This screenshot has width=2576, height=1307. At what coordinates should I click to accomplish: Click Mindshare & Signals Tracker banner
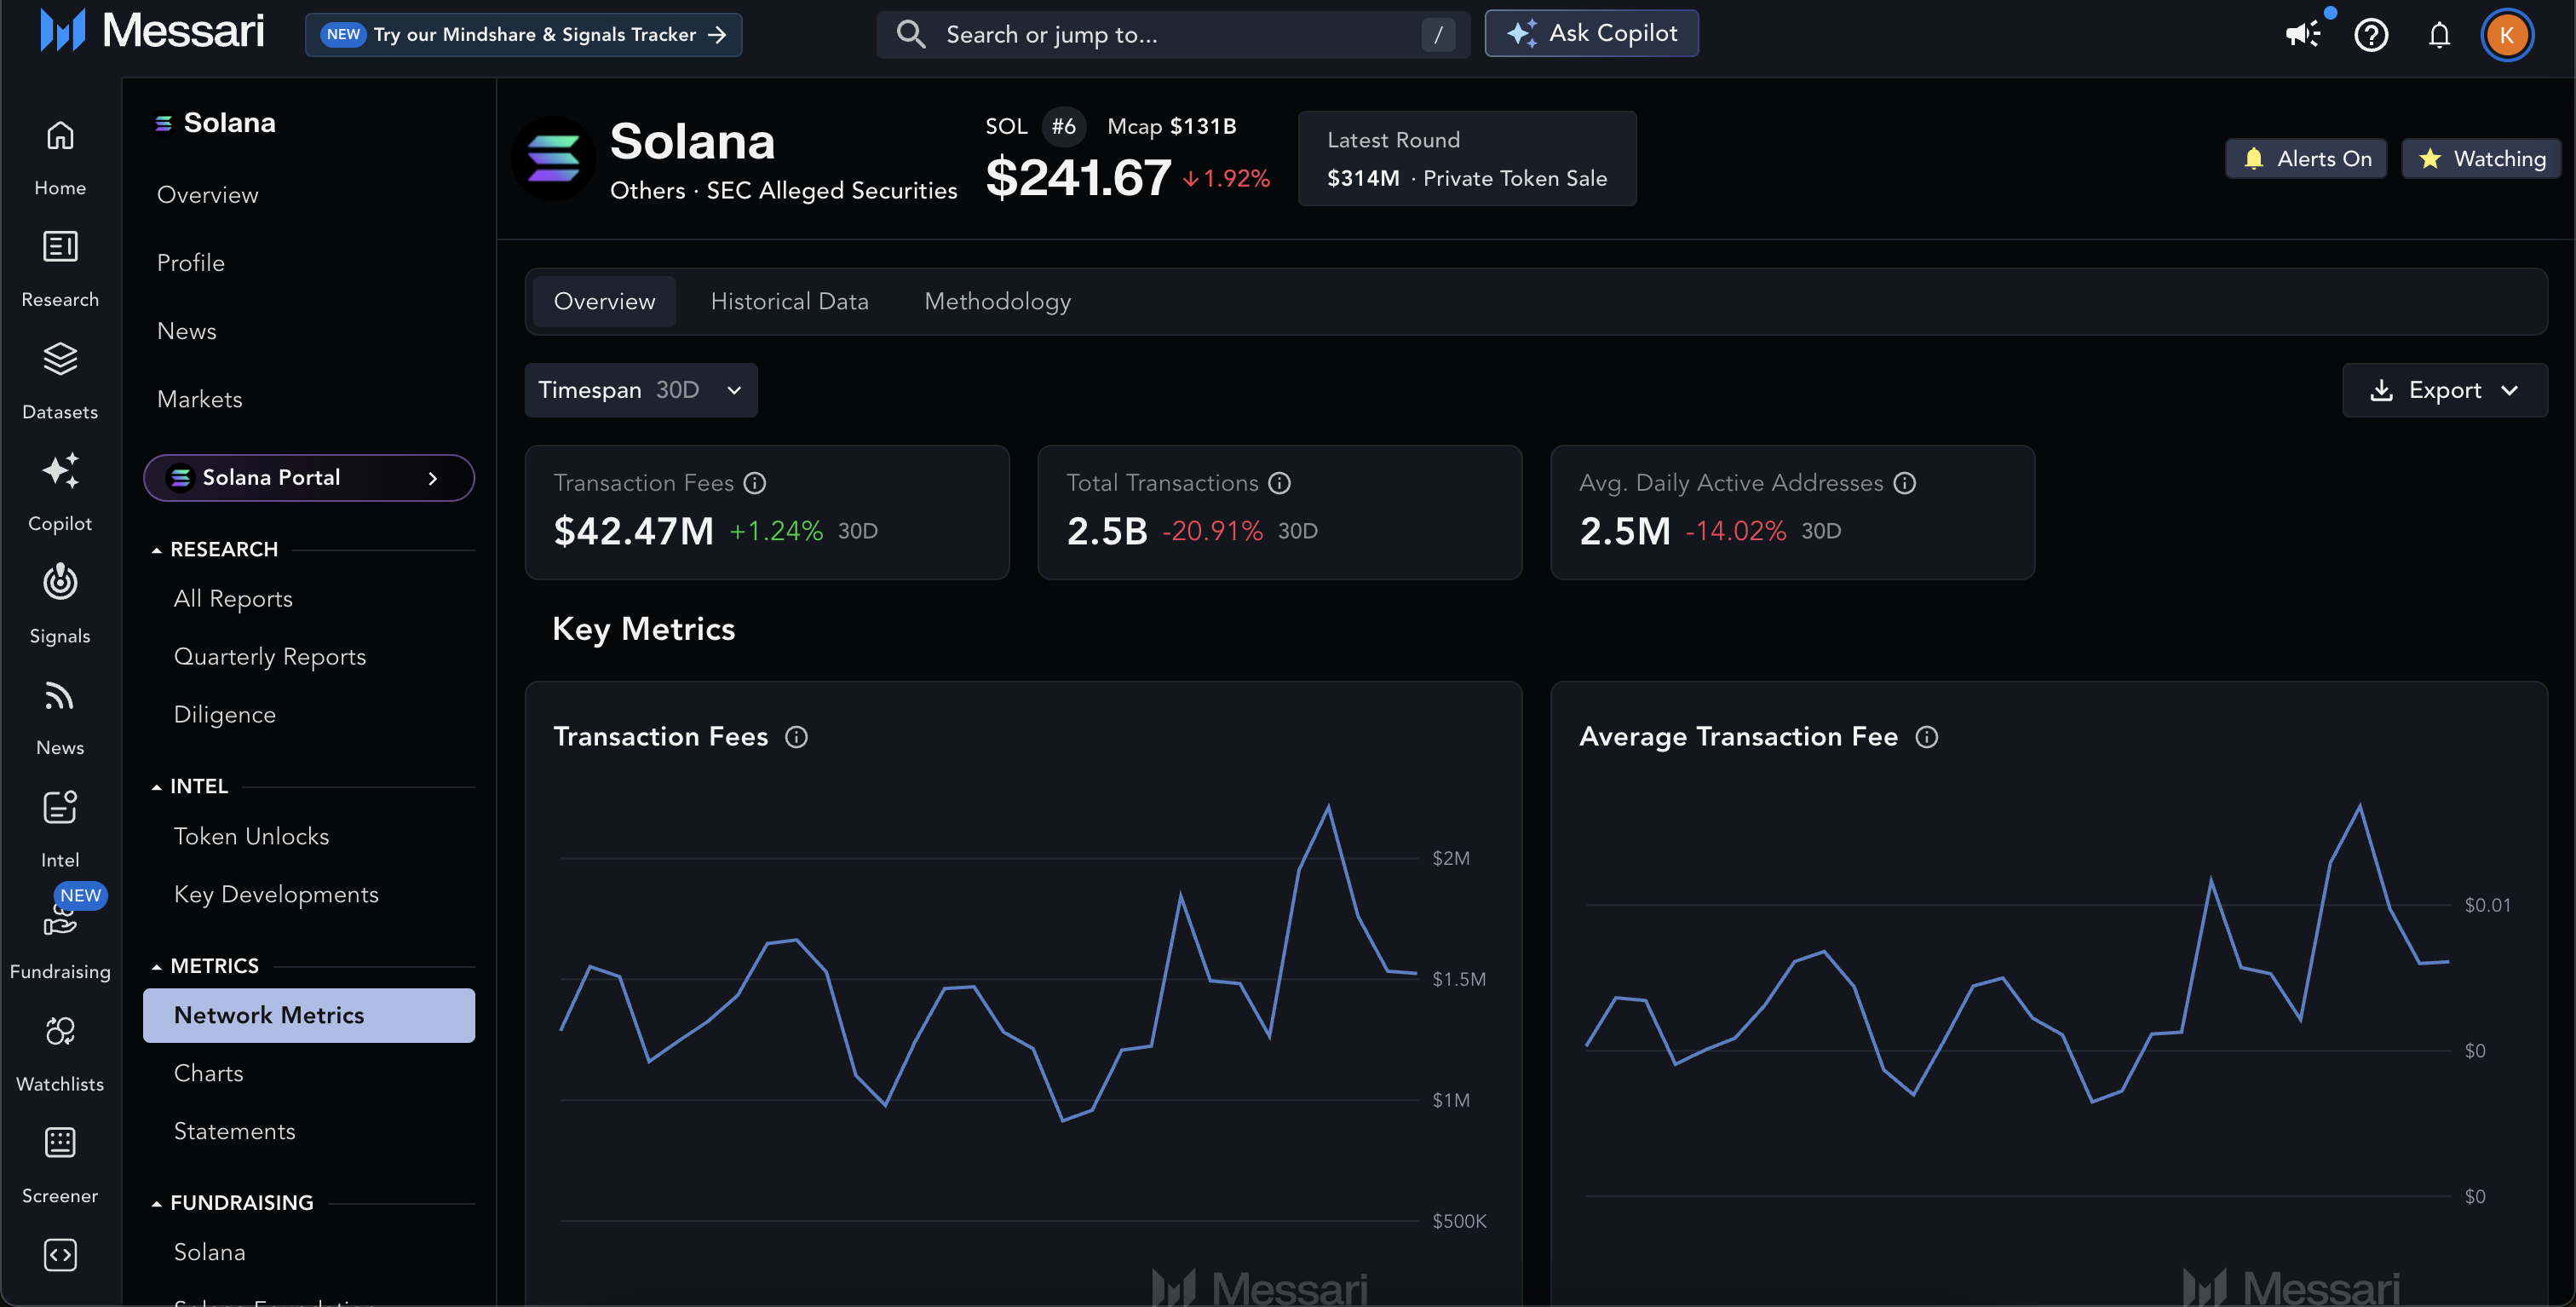point(523,34)
